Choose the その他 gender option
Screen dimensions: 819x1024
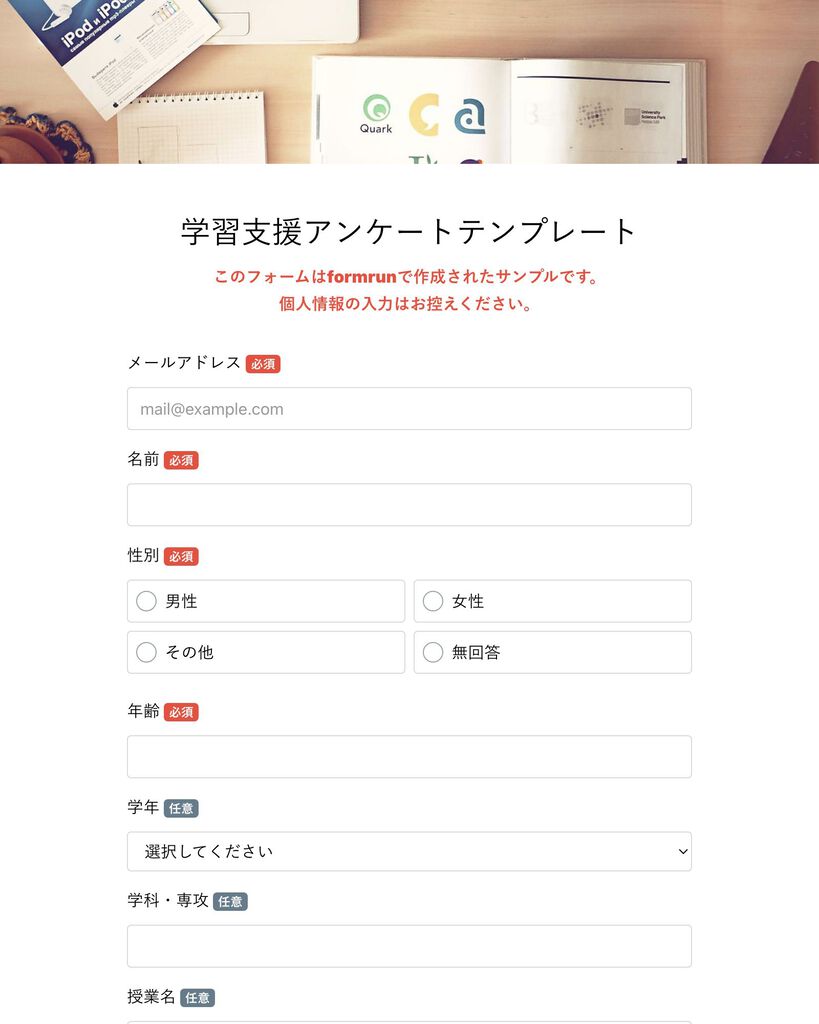(146, 652)
